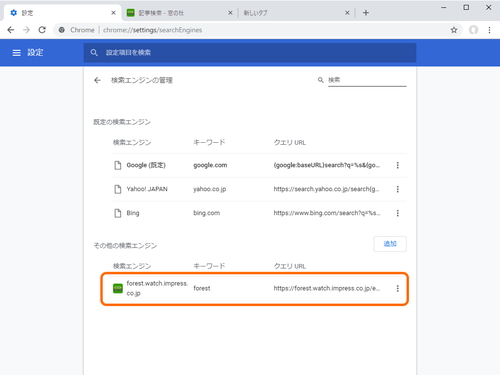Click the Yahoo! JAPAN engine name
Viewport: 500px width, 375px height.
147,189
